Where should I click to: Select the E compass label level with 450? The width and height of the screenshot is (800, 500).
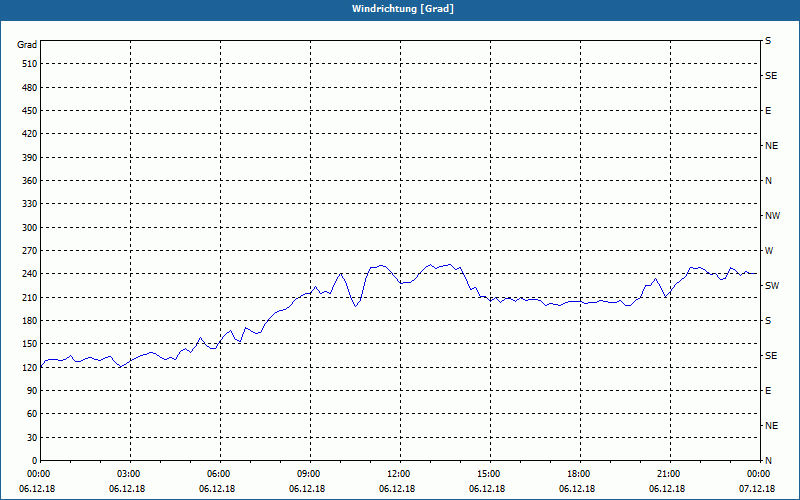tap(768, 111)
